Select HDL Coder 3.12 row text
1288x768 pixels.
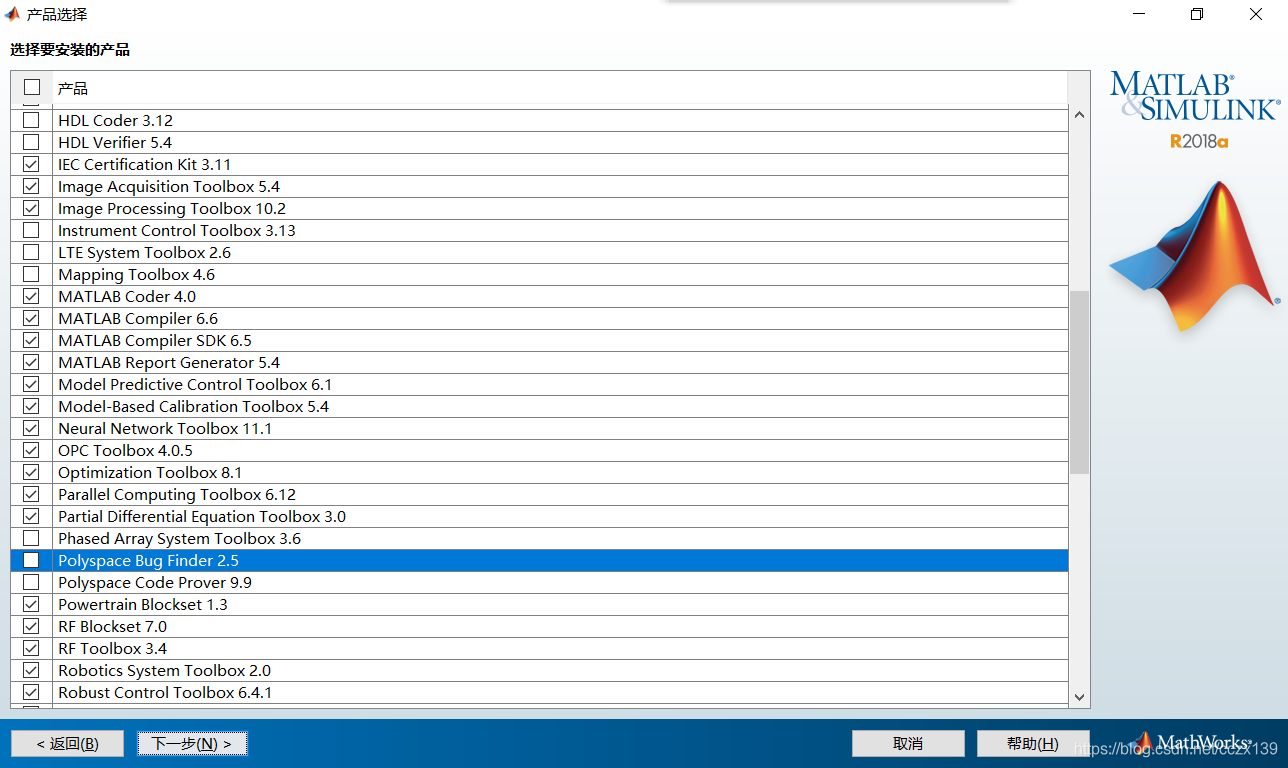coord(116,120)
